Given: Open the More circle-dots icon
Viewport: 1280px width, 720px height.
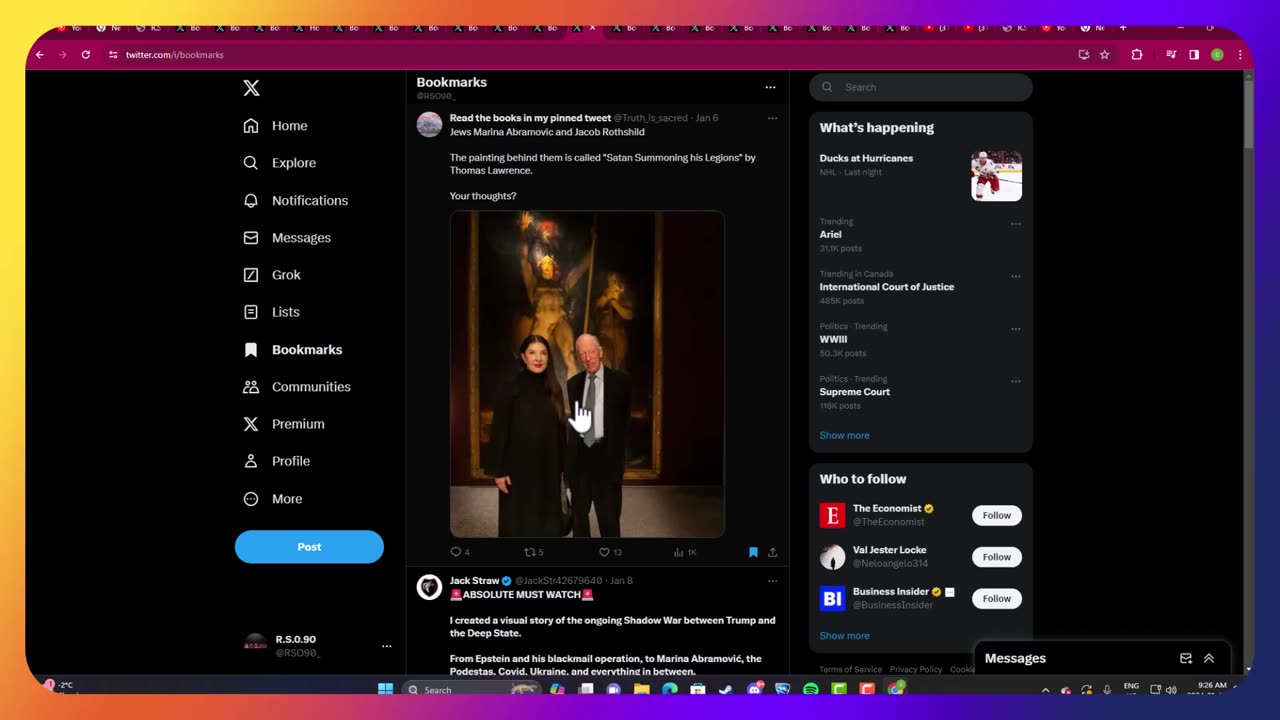Looking at the screenshot, I should pyautogui.click(x=251, y=499).
